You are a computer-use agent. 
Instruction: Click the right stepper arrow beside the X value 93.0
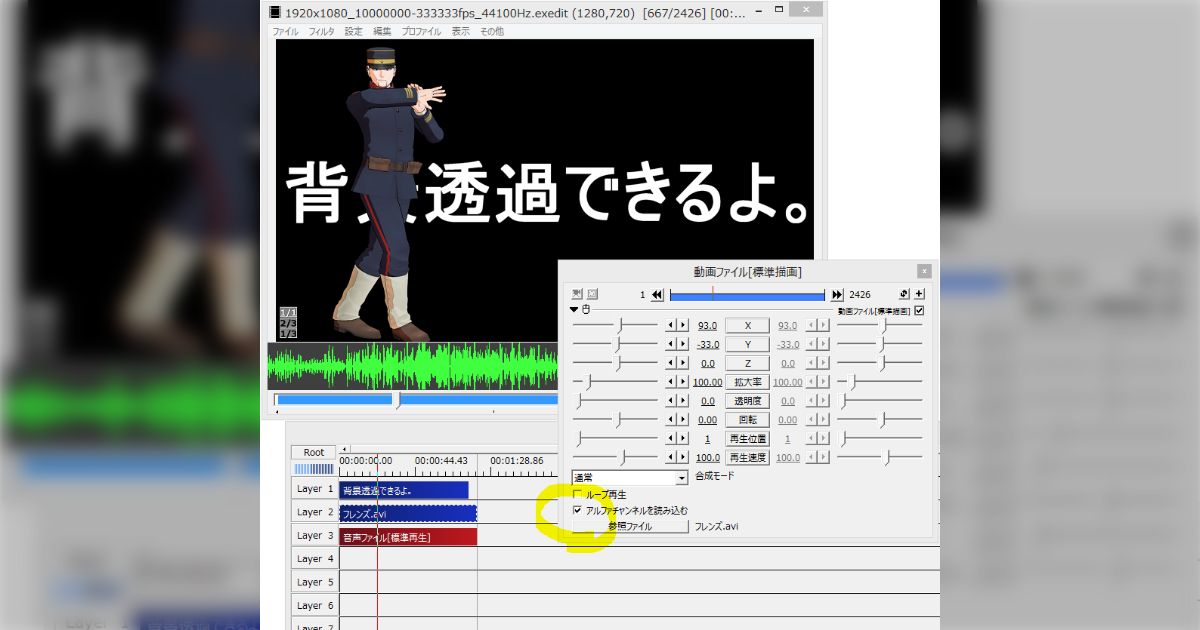pyautogui.click(x=683, y=325)
